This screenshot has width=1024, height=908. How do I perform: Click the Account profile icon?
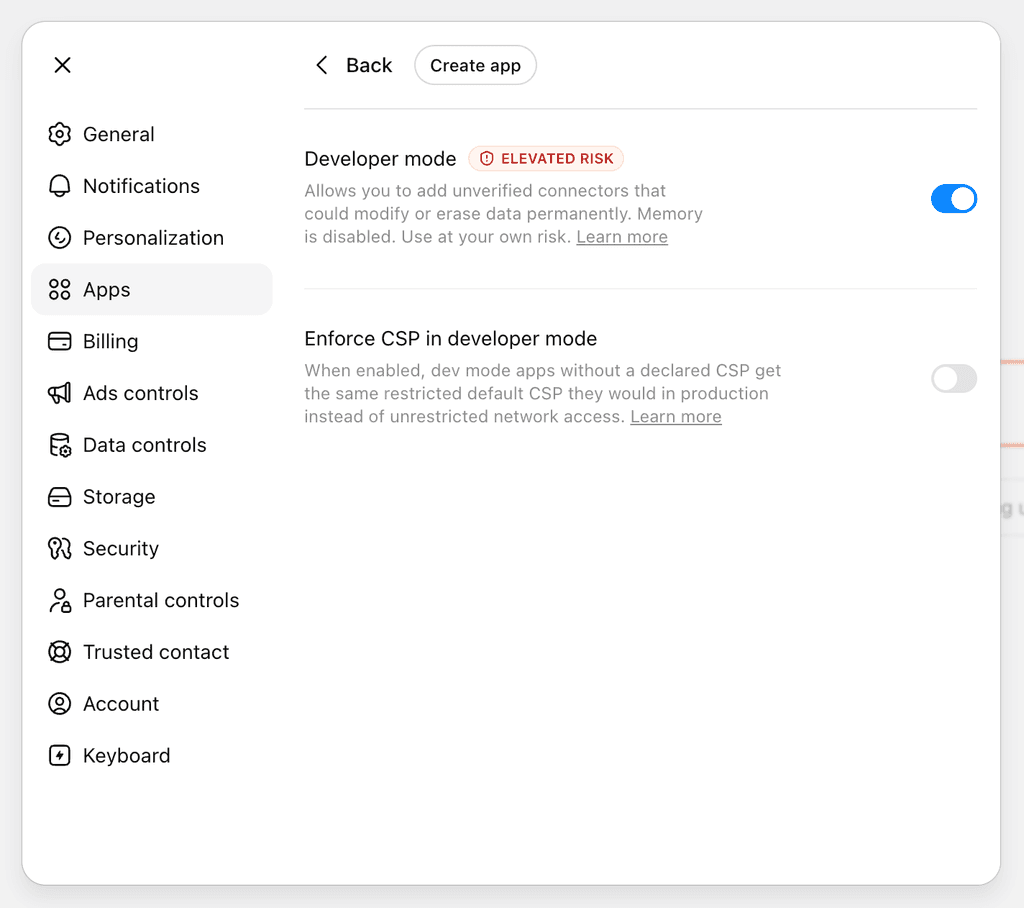click(59, 704)
